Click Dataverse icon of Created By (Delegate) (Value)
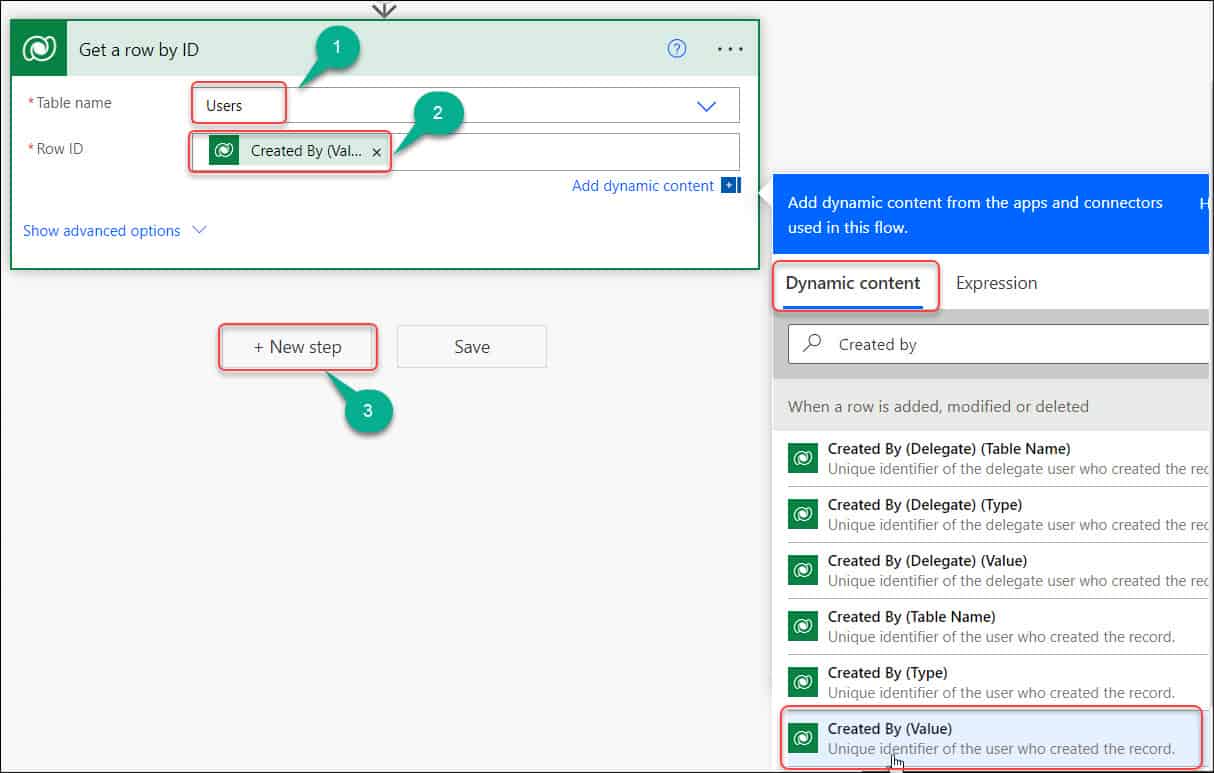 (803, 570)
